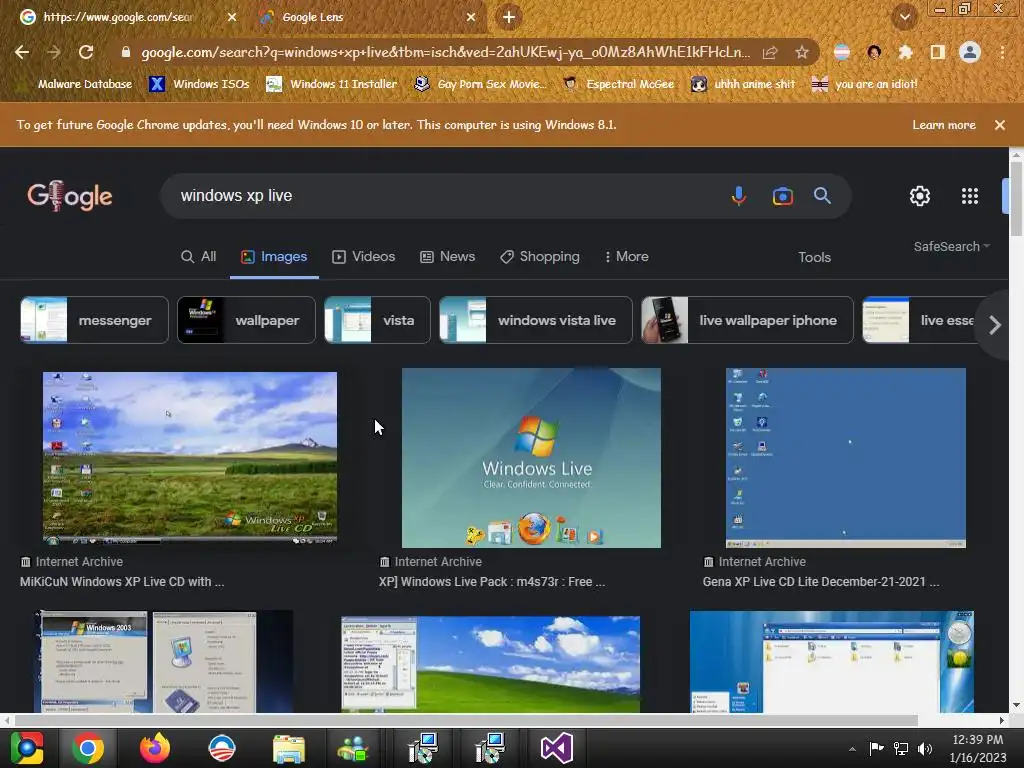Image resolution: width=1024 pixels, height=768 pixels.
Task: Select the 'messenger' suggestion chip
Action: pos(94,320)
